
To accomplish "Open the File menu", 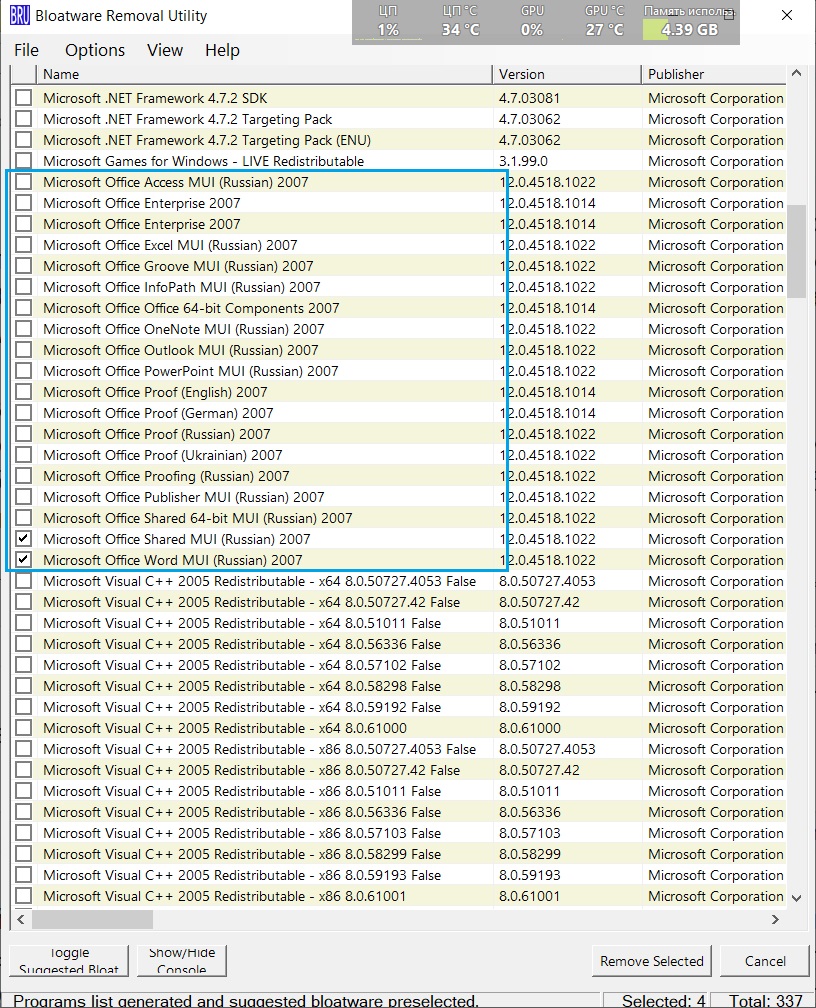I will point(26,50).
